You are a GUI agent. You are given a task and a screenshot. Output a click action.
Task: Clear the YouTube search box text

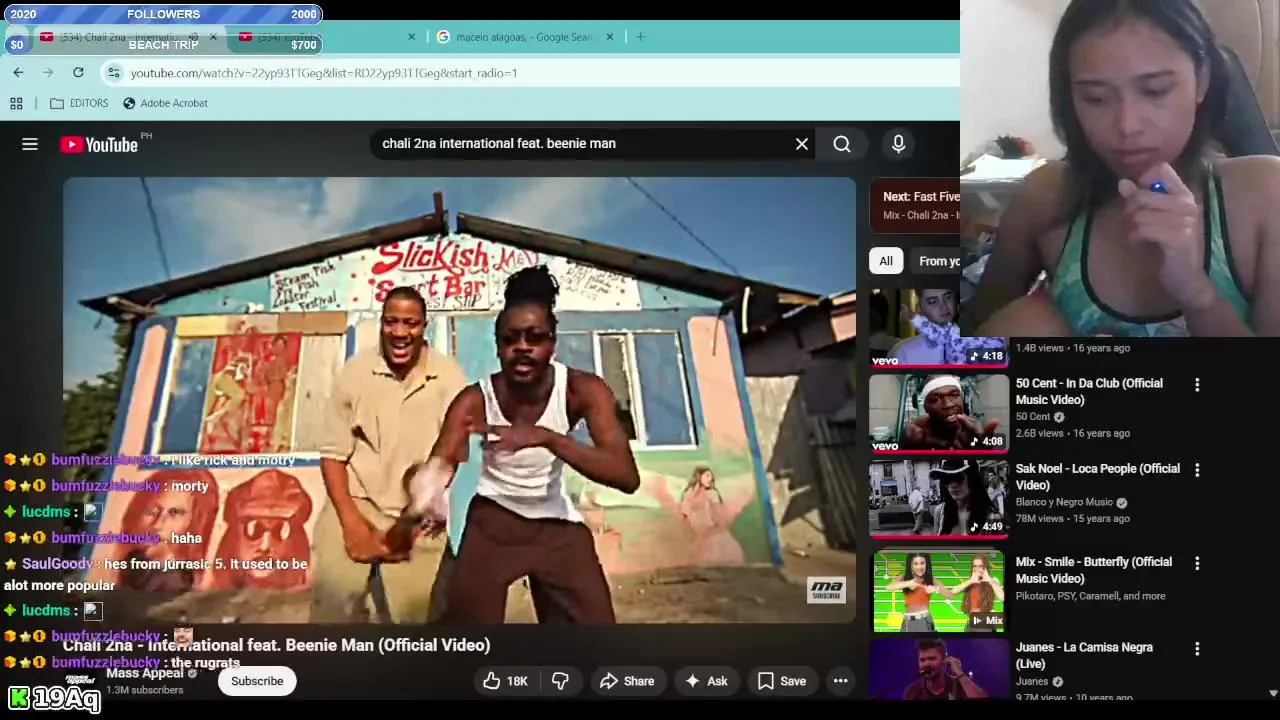(802, 144)
